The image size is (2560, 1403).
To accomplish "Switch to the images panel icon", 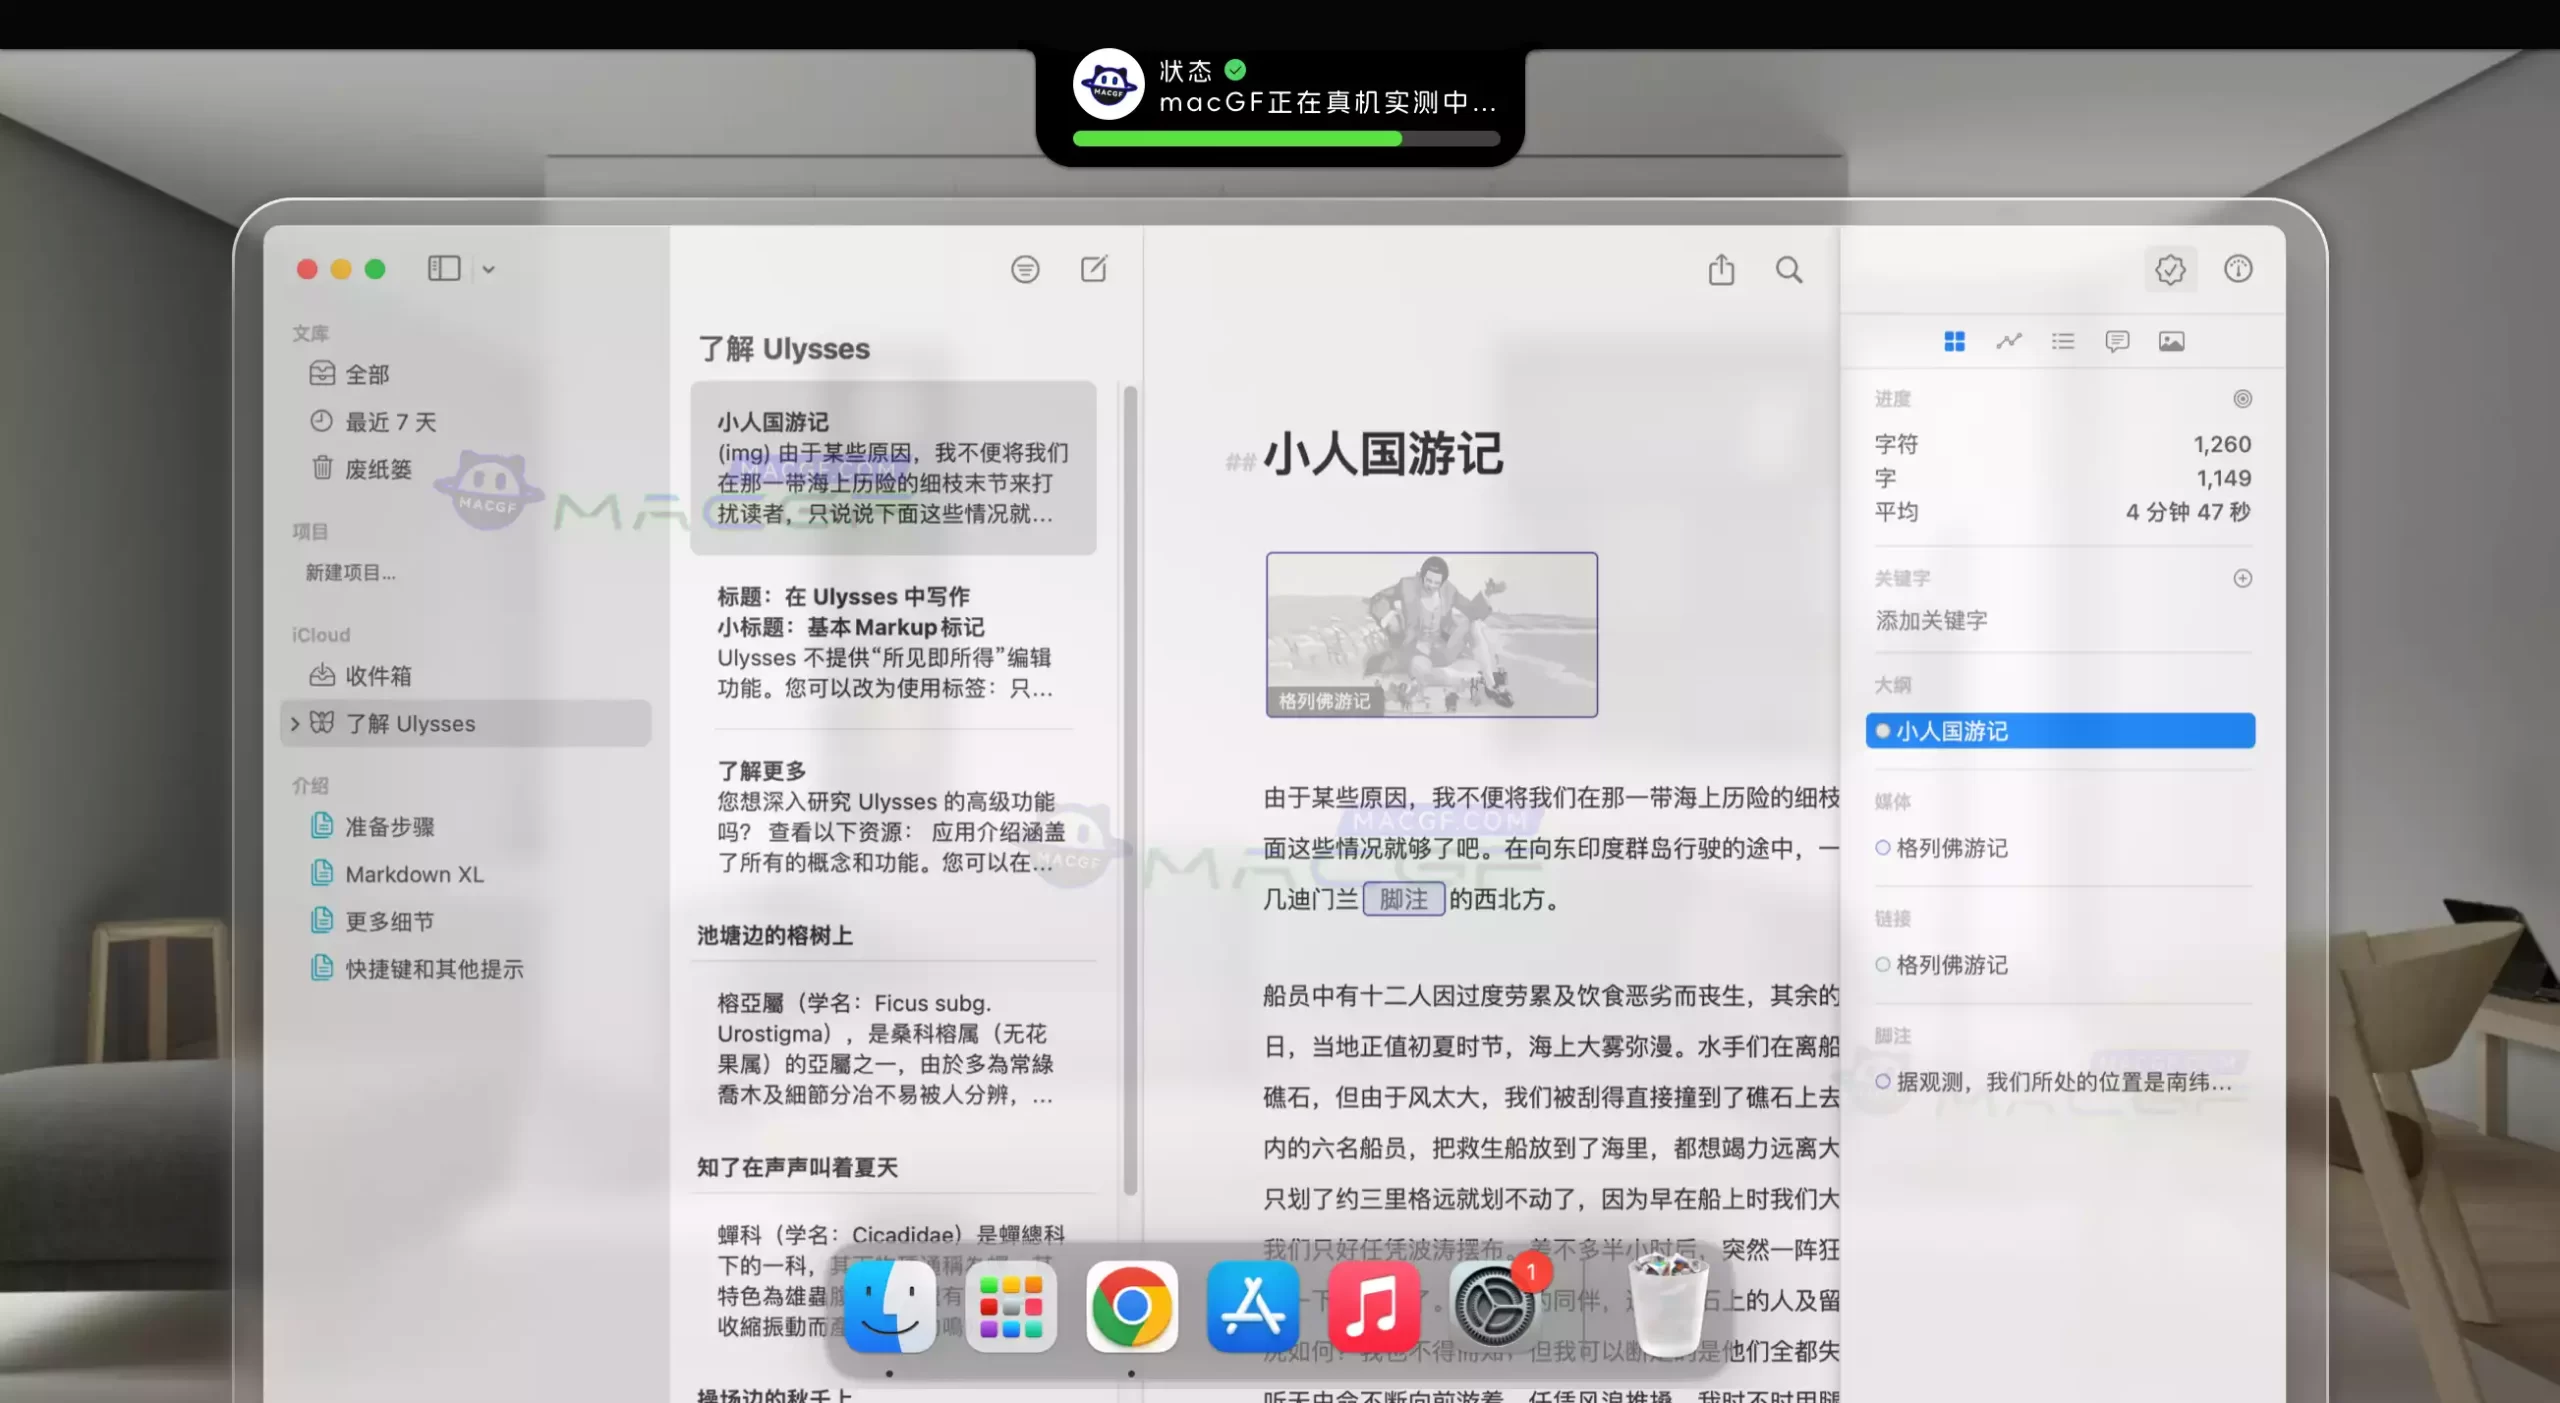I will (x=2172, y=341).
